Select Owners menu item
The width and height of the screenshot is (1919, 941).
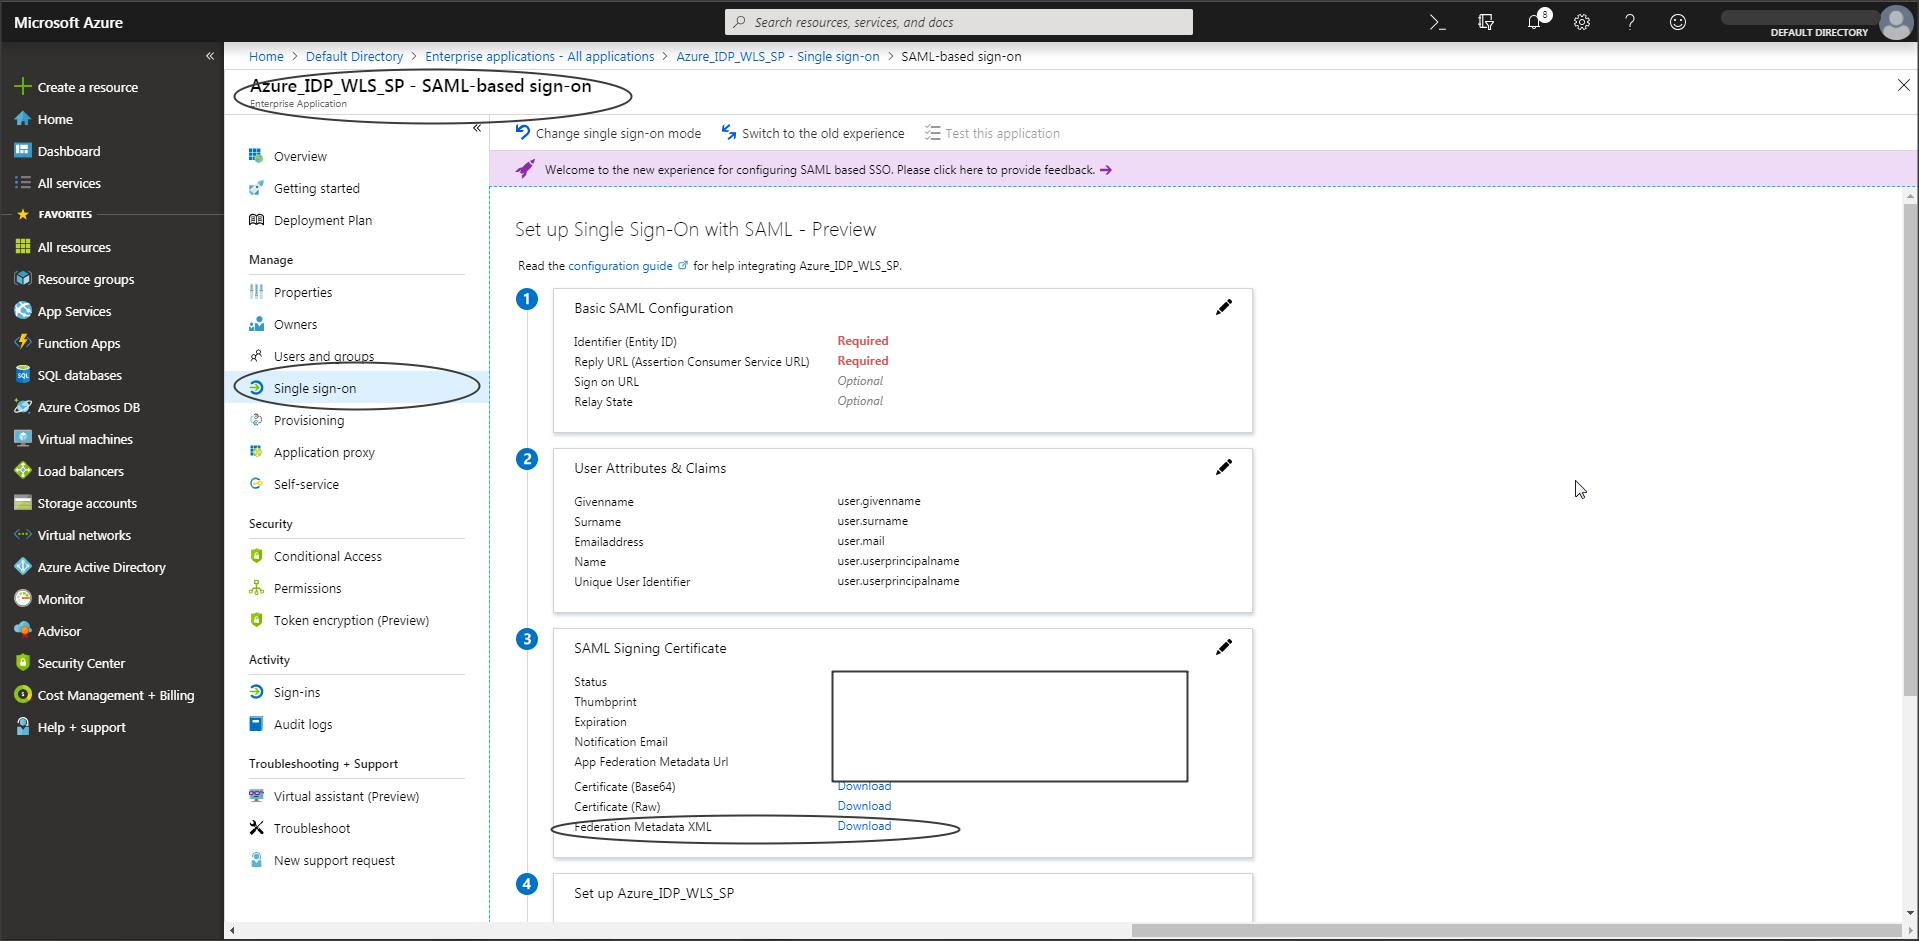(295, 324)
